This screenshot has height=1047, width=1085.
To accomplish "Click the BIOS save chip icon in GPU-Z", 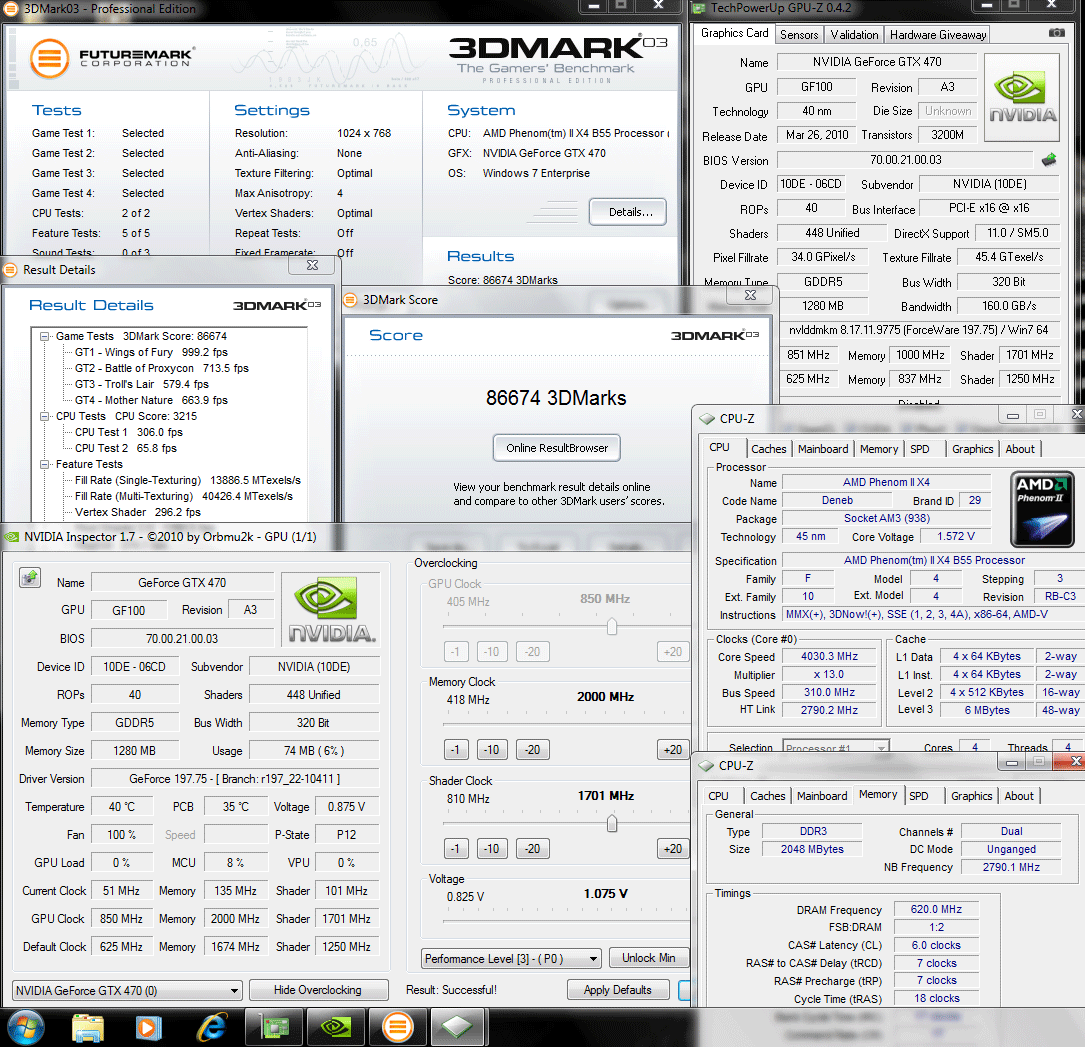I will coord(1049,160).
